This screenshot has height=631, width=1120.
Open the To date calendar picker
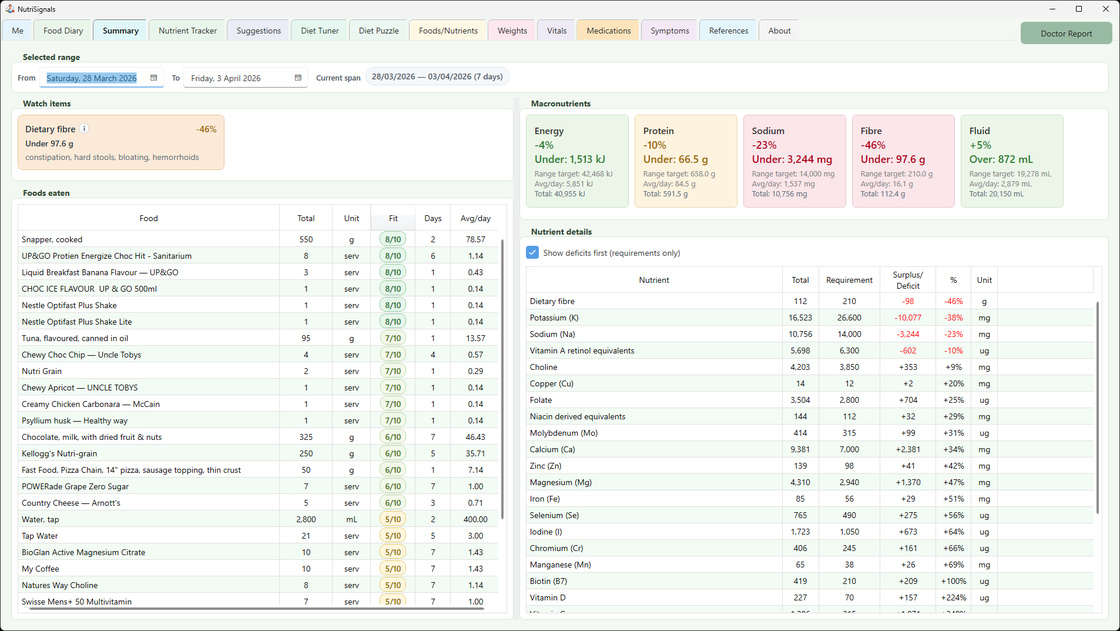(297, 76)
